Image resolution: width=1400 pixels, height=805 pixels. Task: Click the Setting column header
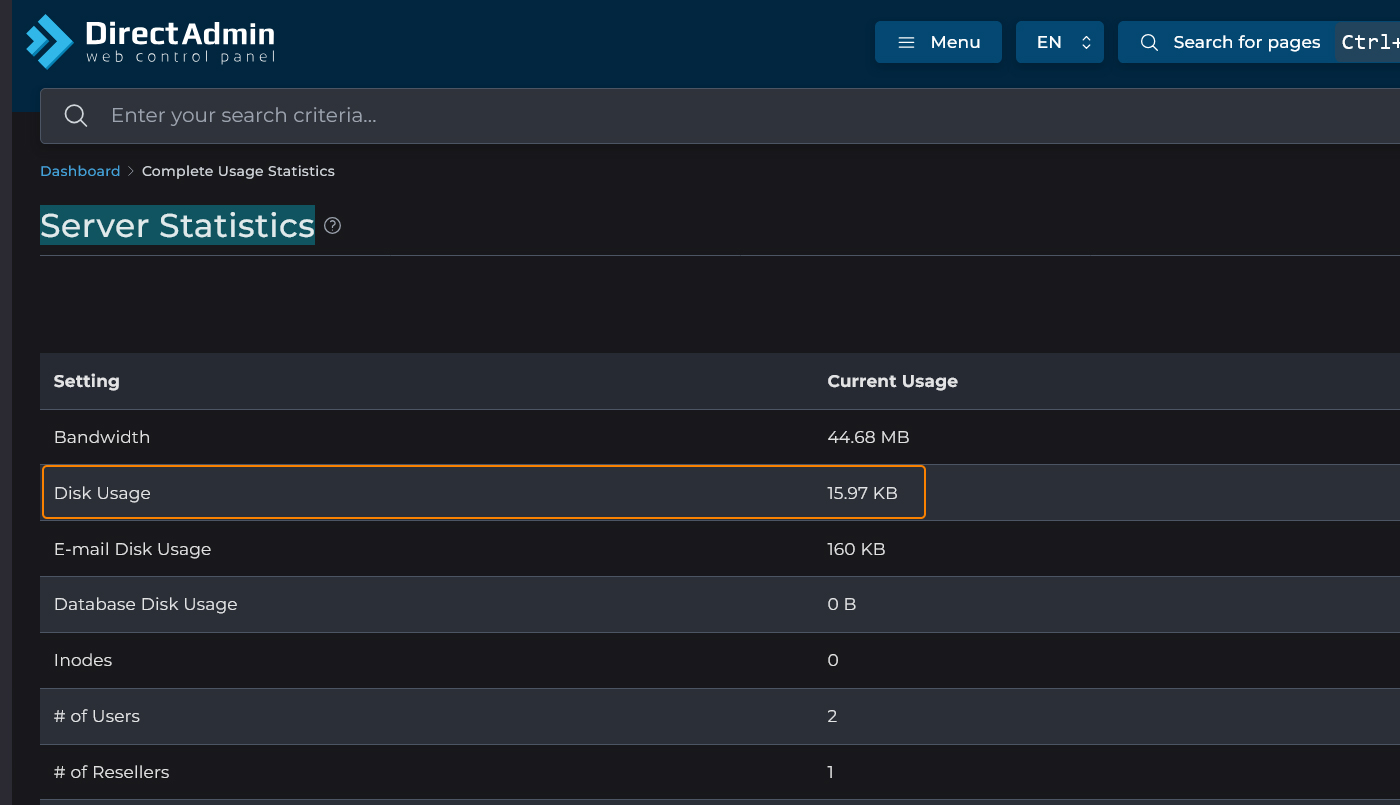tap(86, 381)
